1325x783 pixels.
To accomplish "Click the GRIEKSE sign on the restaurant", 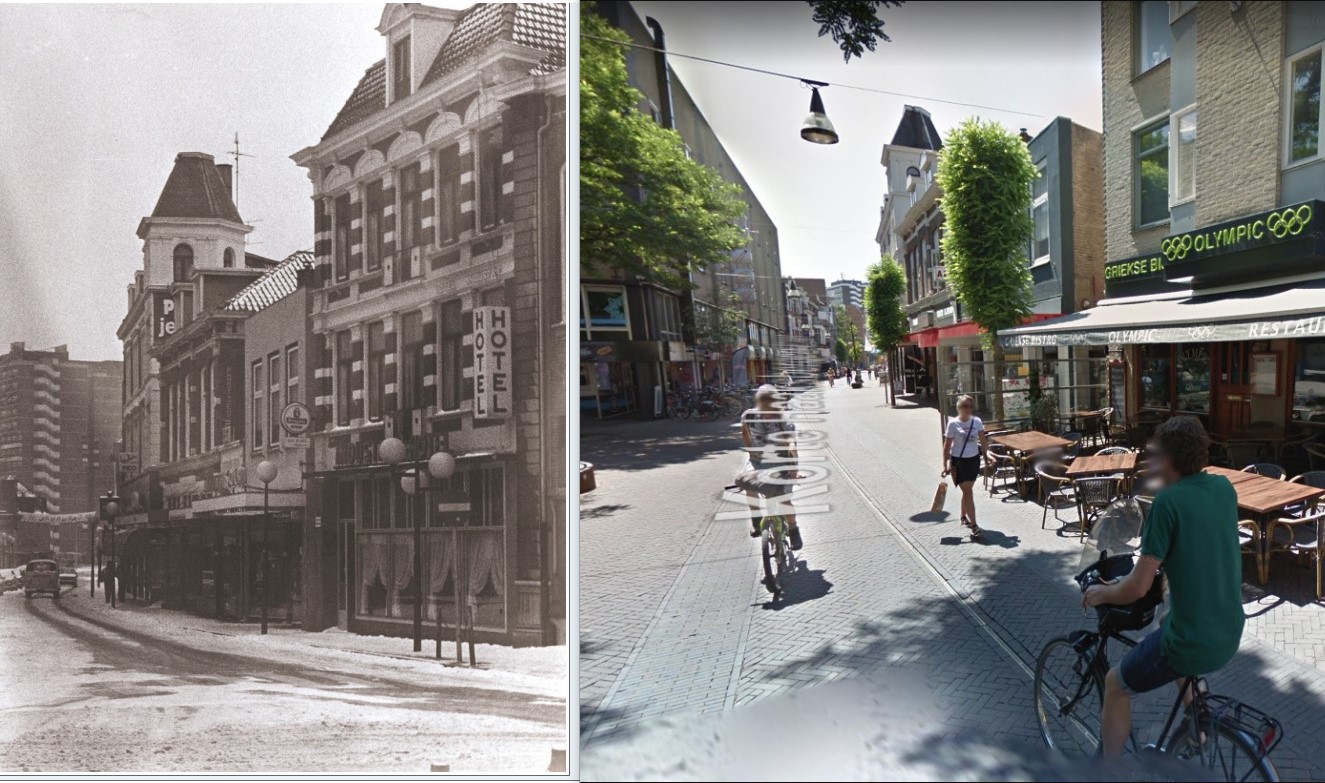I will [1133, 268].
